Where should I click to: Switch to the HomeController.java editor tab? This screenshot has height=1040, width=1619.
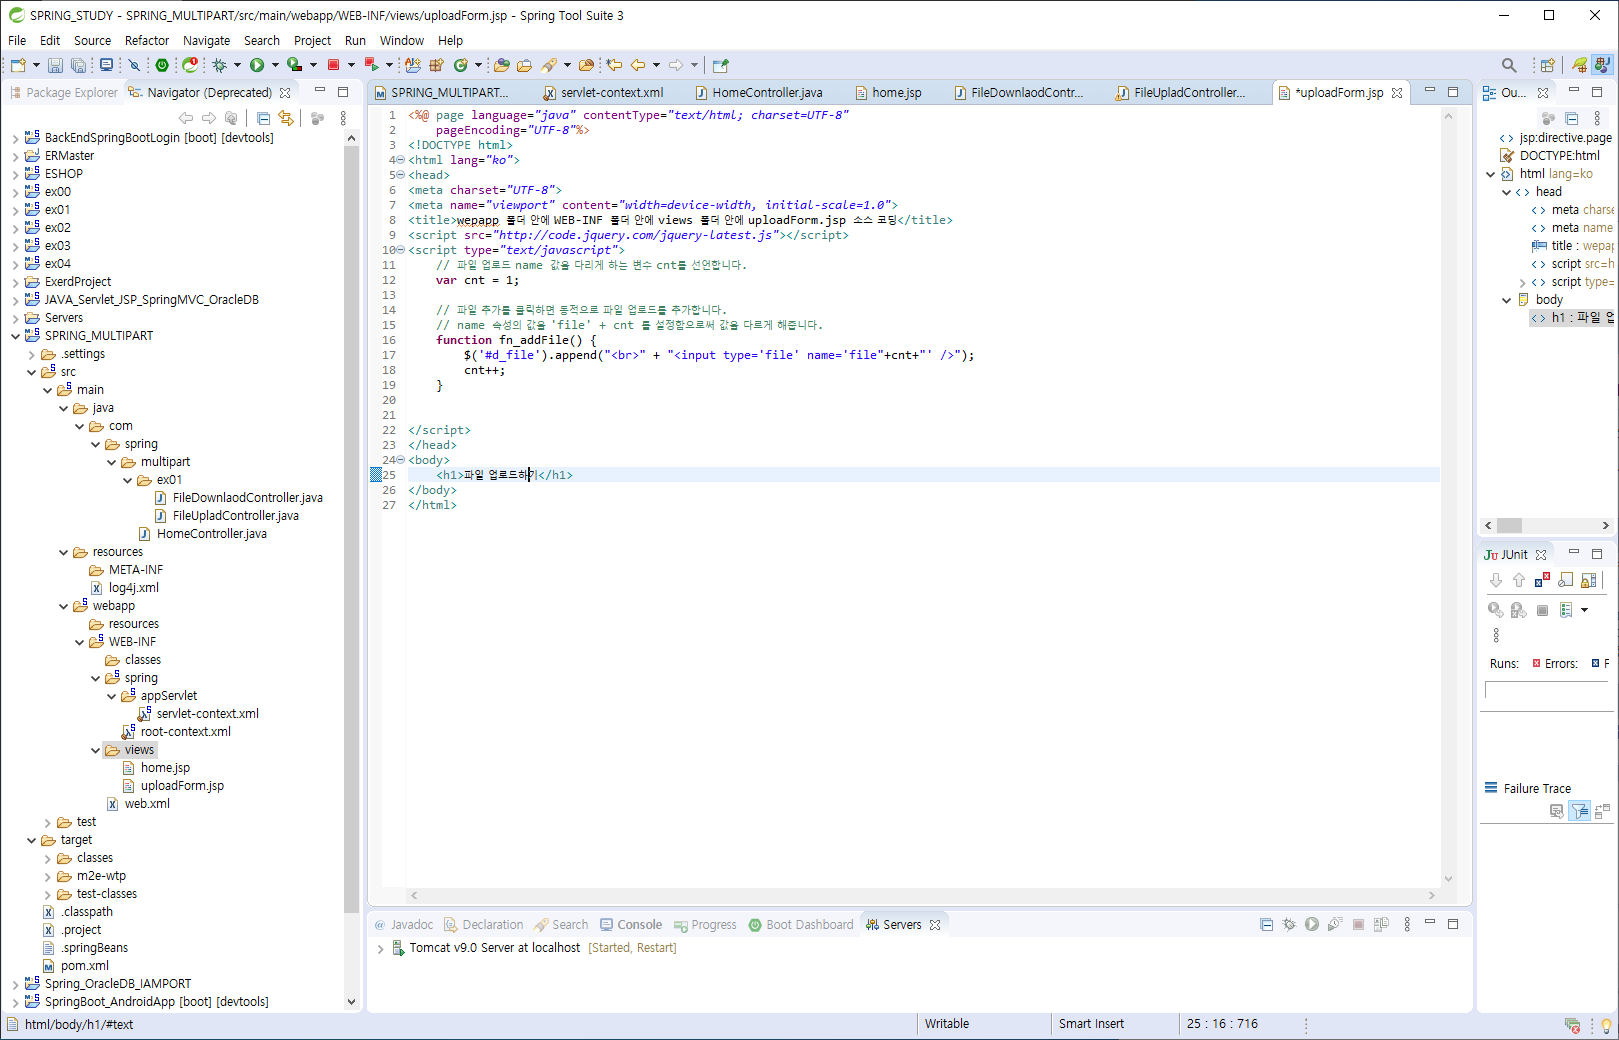758,92
